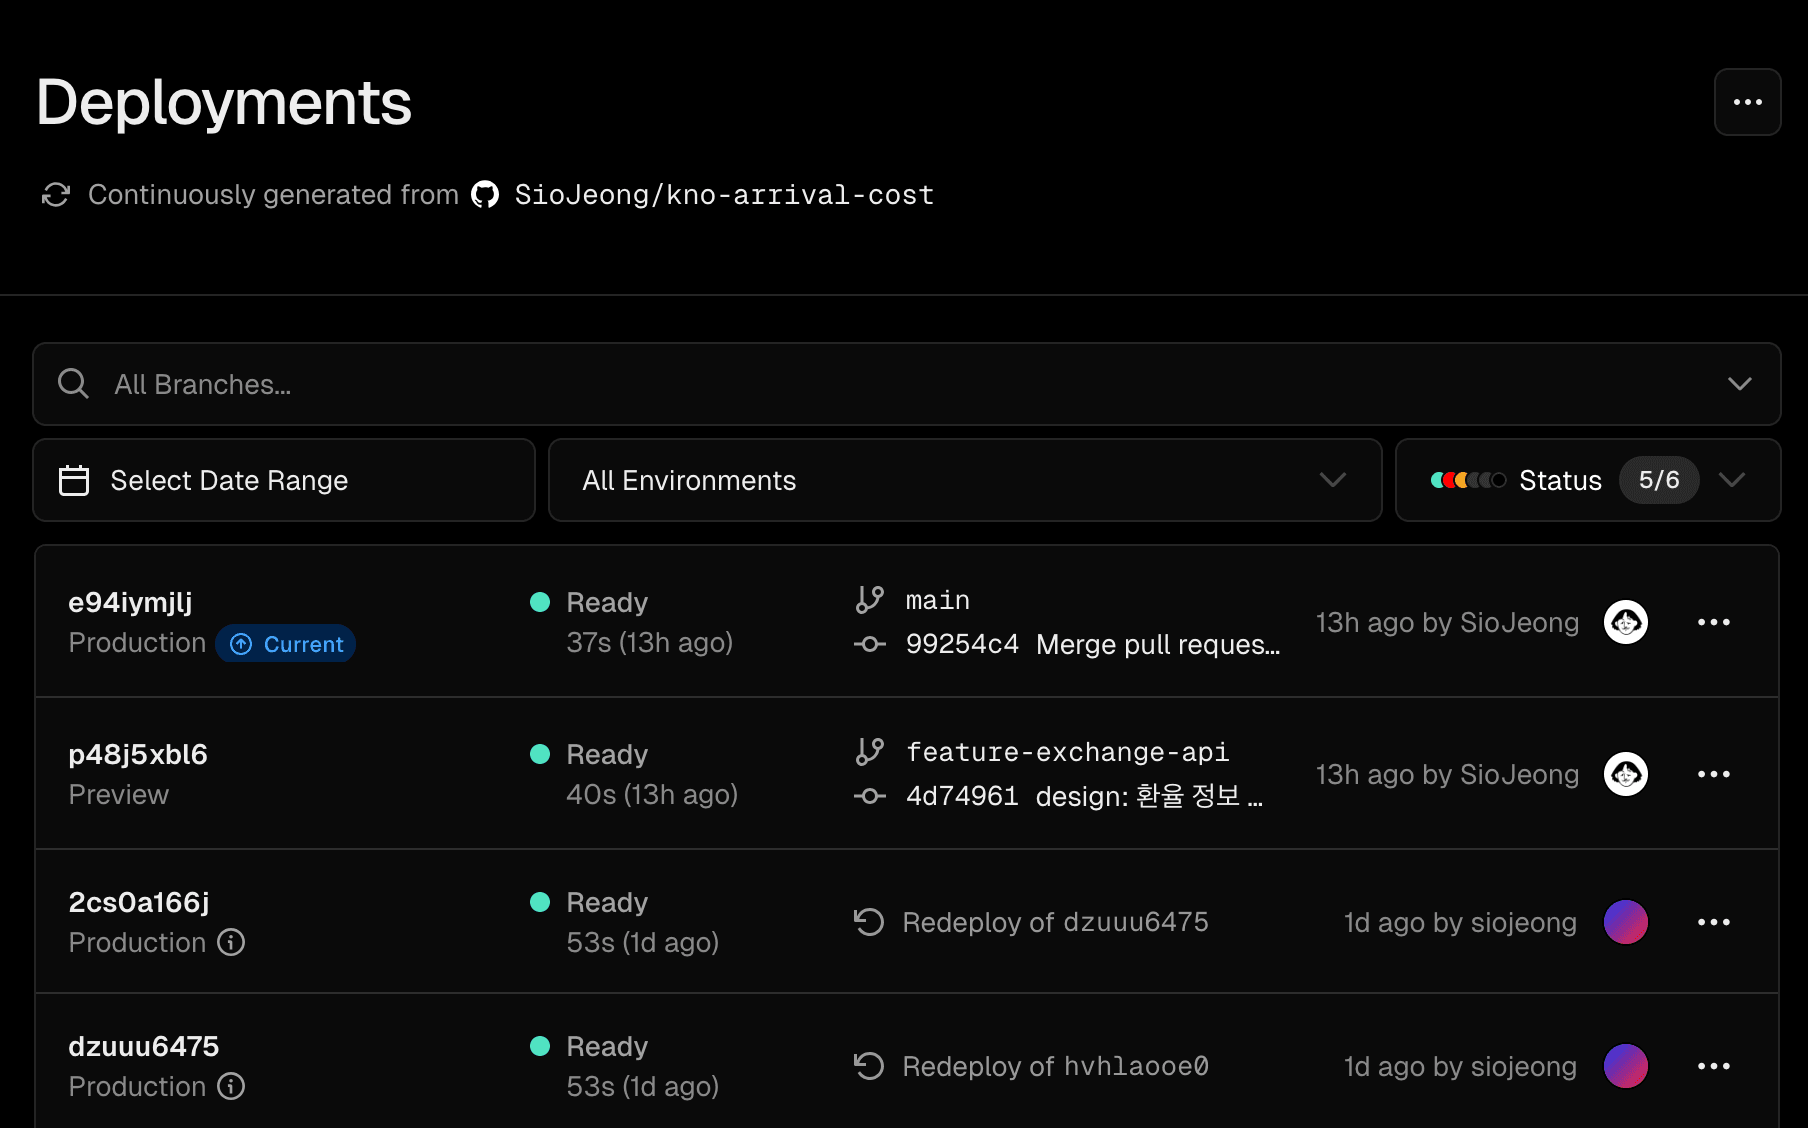Click the redeploy icon on the 2cs0a166j row

[869, 921]
